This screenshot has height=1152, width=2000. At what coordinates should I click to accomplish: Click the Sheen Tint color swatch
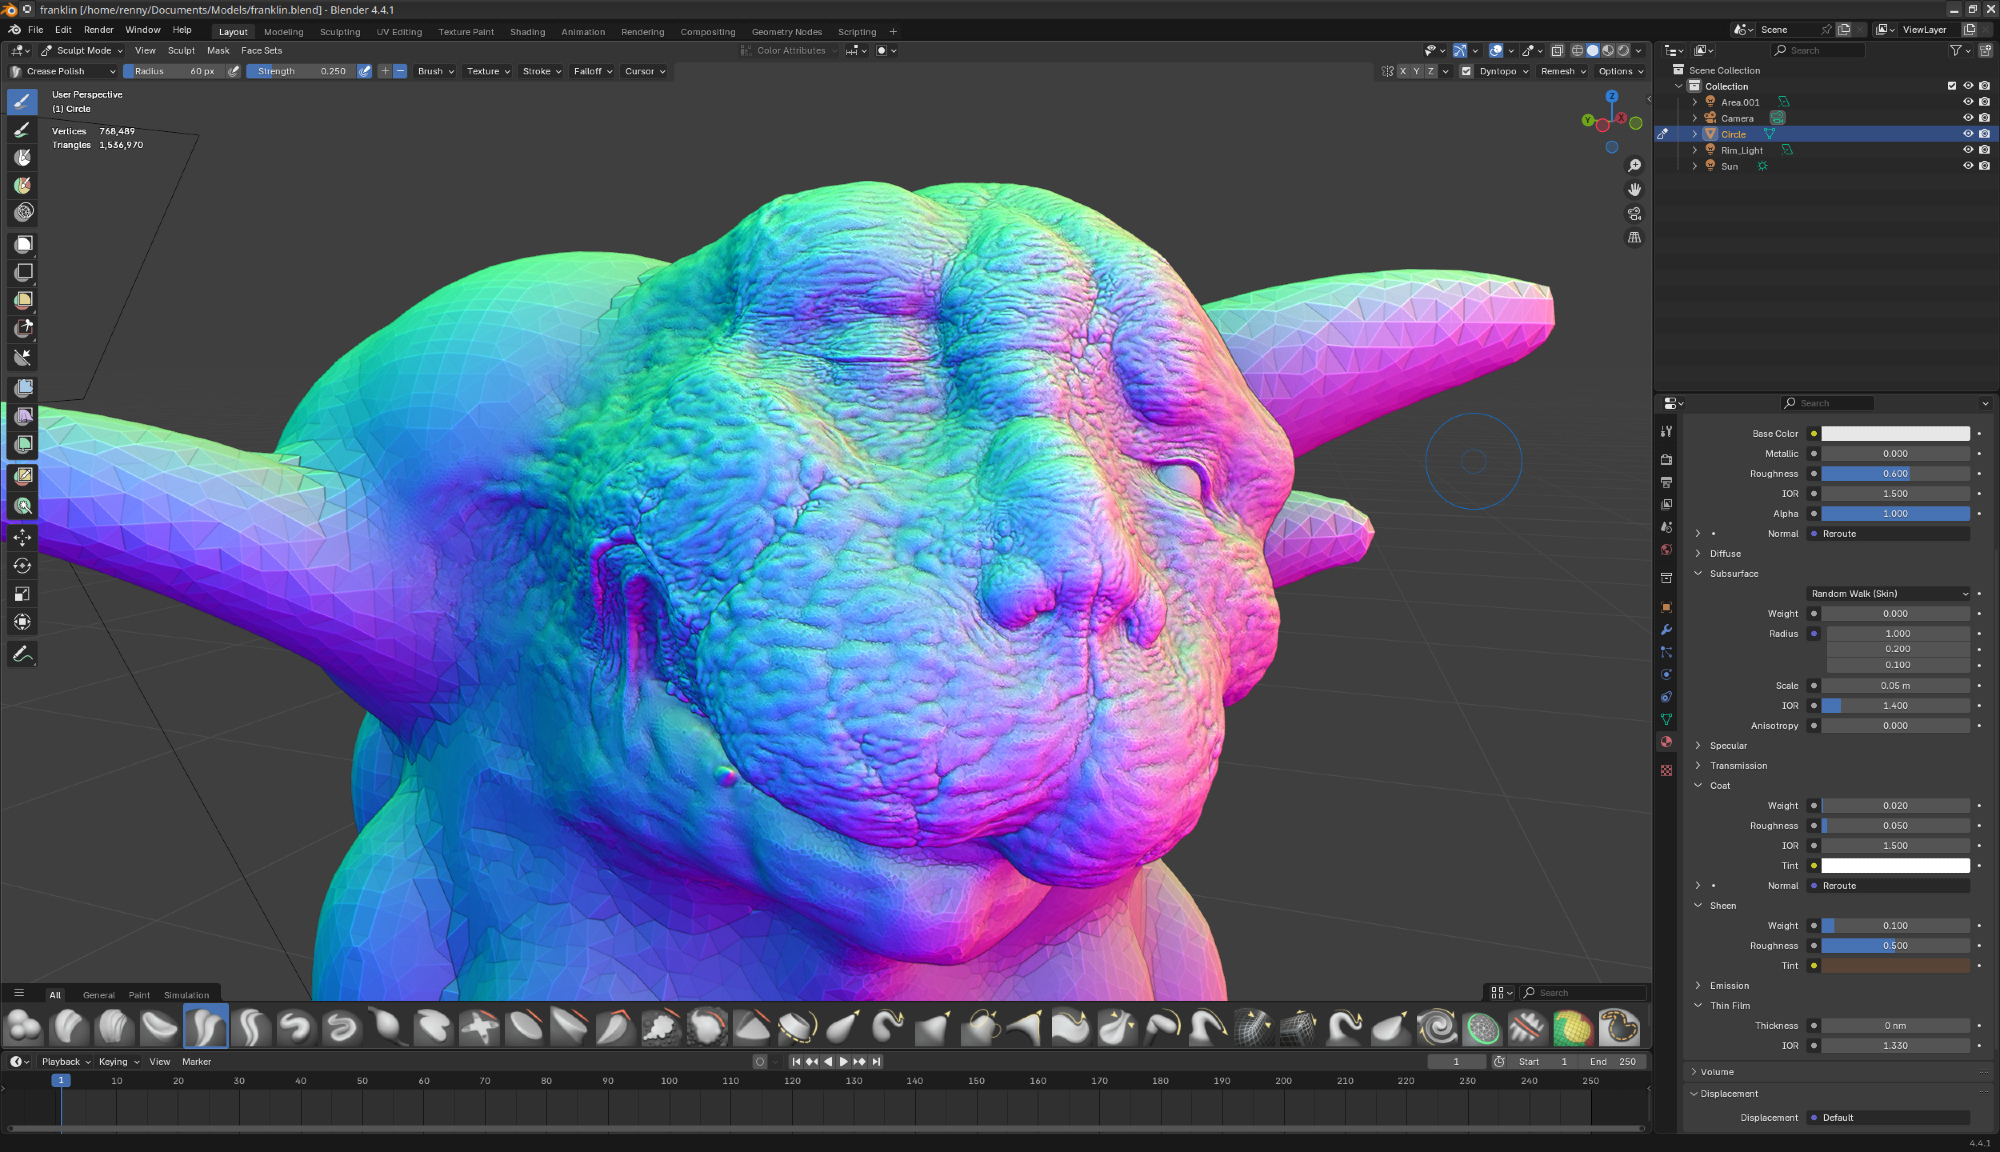[x=1895, y=966]
